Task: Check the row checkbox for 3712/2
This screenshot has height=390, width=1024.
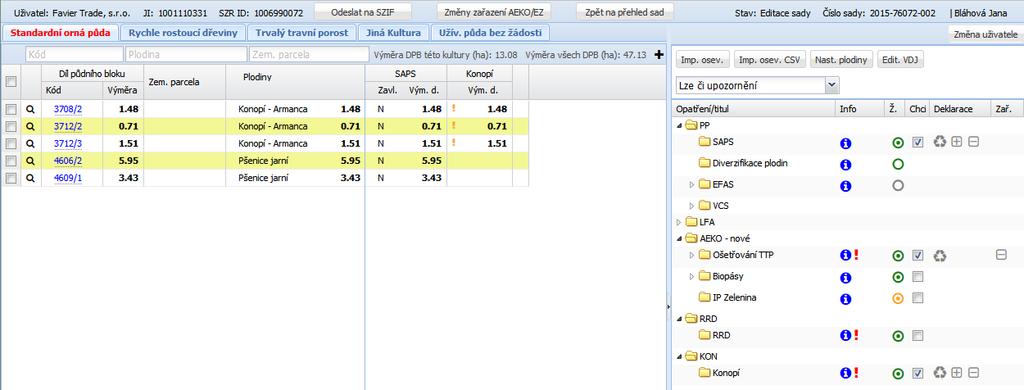Action: click(x=10, y=126)
